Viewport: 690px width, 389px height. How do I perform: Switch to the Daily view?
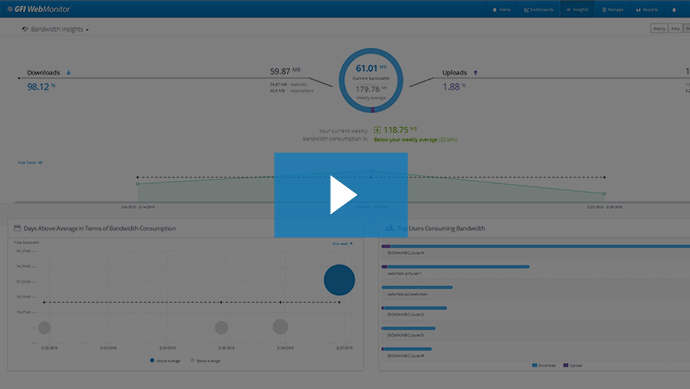point(675,29)
